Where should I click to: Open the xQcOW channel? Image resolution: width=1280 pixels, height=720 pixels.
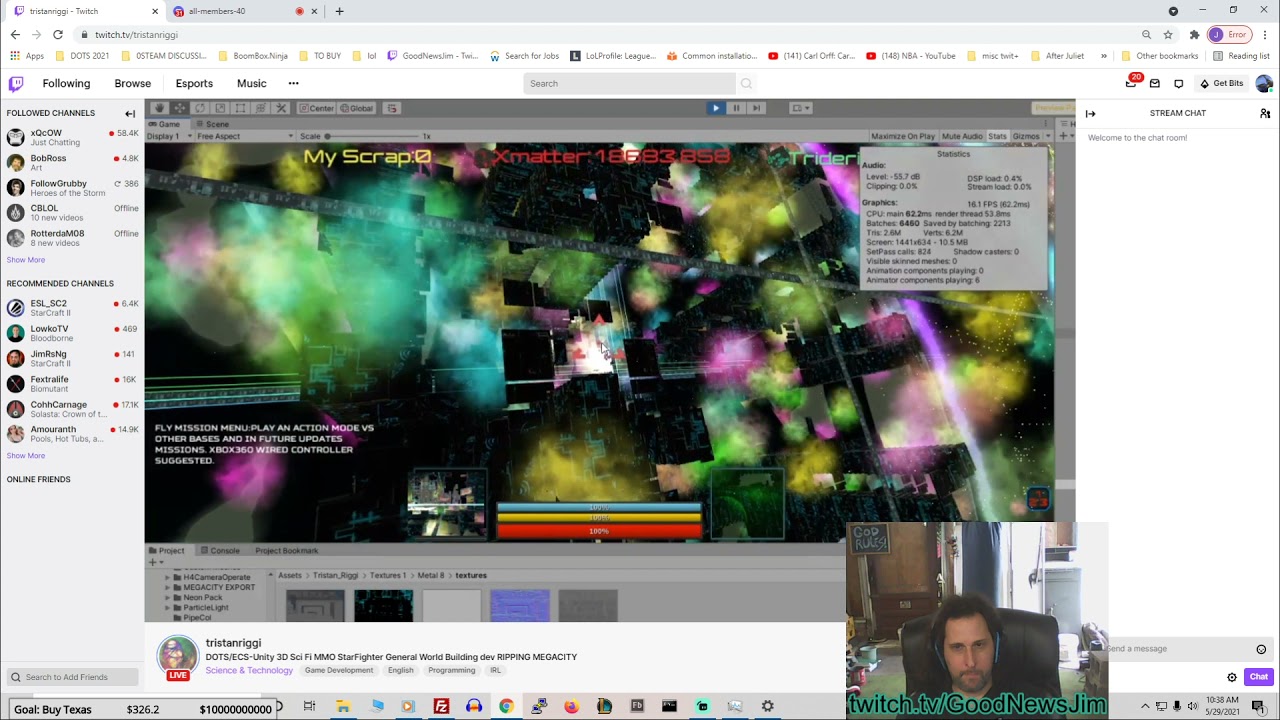coord(72,137)
